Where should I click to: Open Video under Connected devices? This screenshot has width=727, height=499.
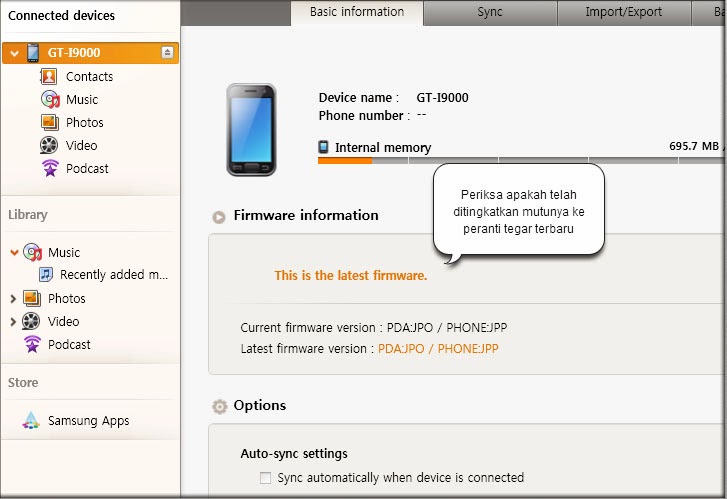[x=82, y=145]
